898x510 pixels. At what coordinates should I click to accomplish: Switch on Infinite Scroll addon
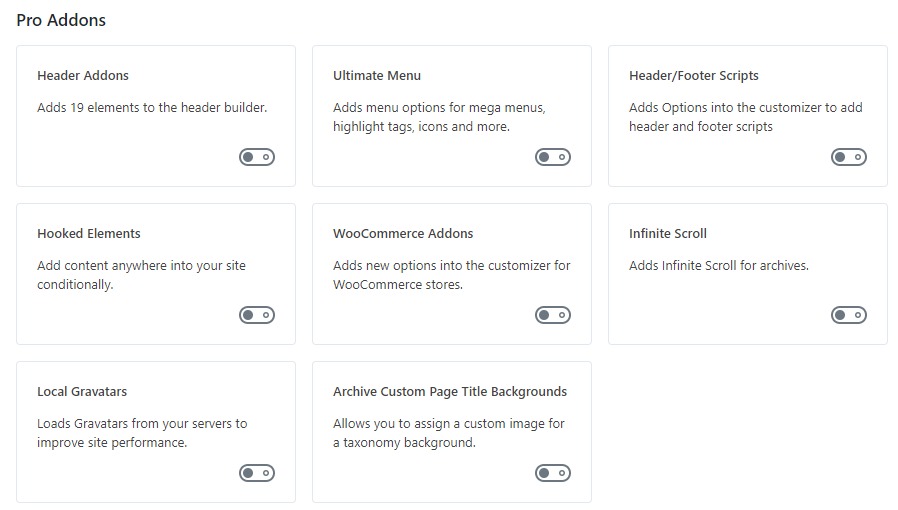point(849,315)
